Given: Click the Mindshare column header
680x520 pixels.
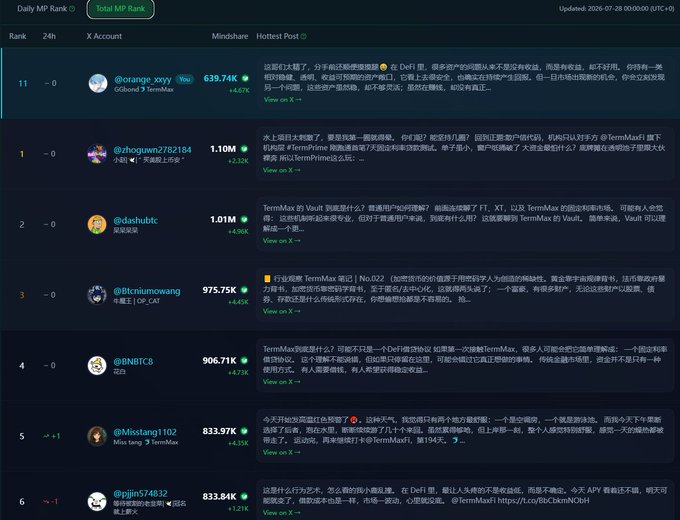Looking at the screenshot, I should click(230, 36).
